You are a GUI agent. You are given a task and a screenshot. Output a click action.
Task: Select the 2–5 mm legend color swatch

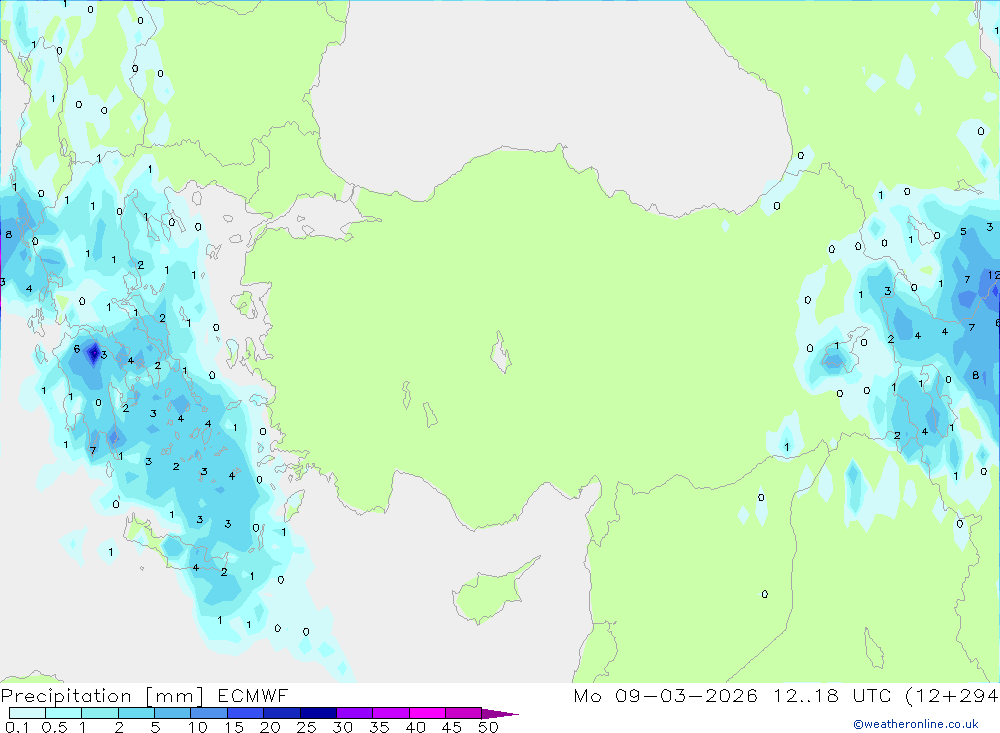coord(136,713)
